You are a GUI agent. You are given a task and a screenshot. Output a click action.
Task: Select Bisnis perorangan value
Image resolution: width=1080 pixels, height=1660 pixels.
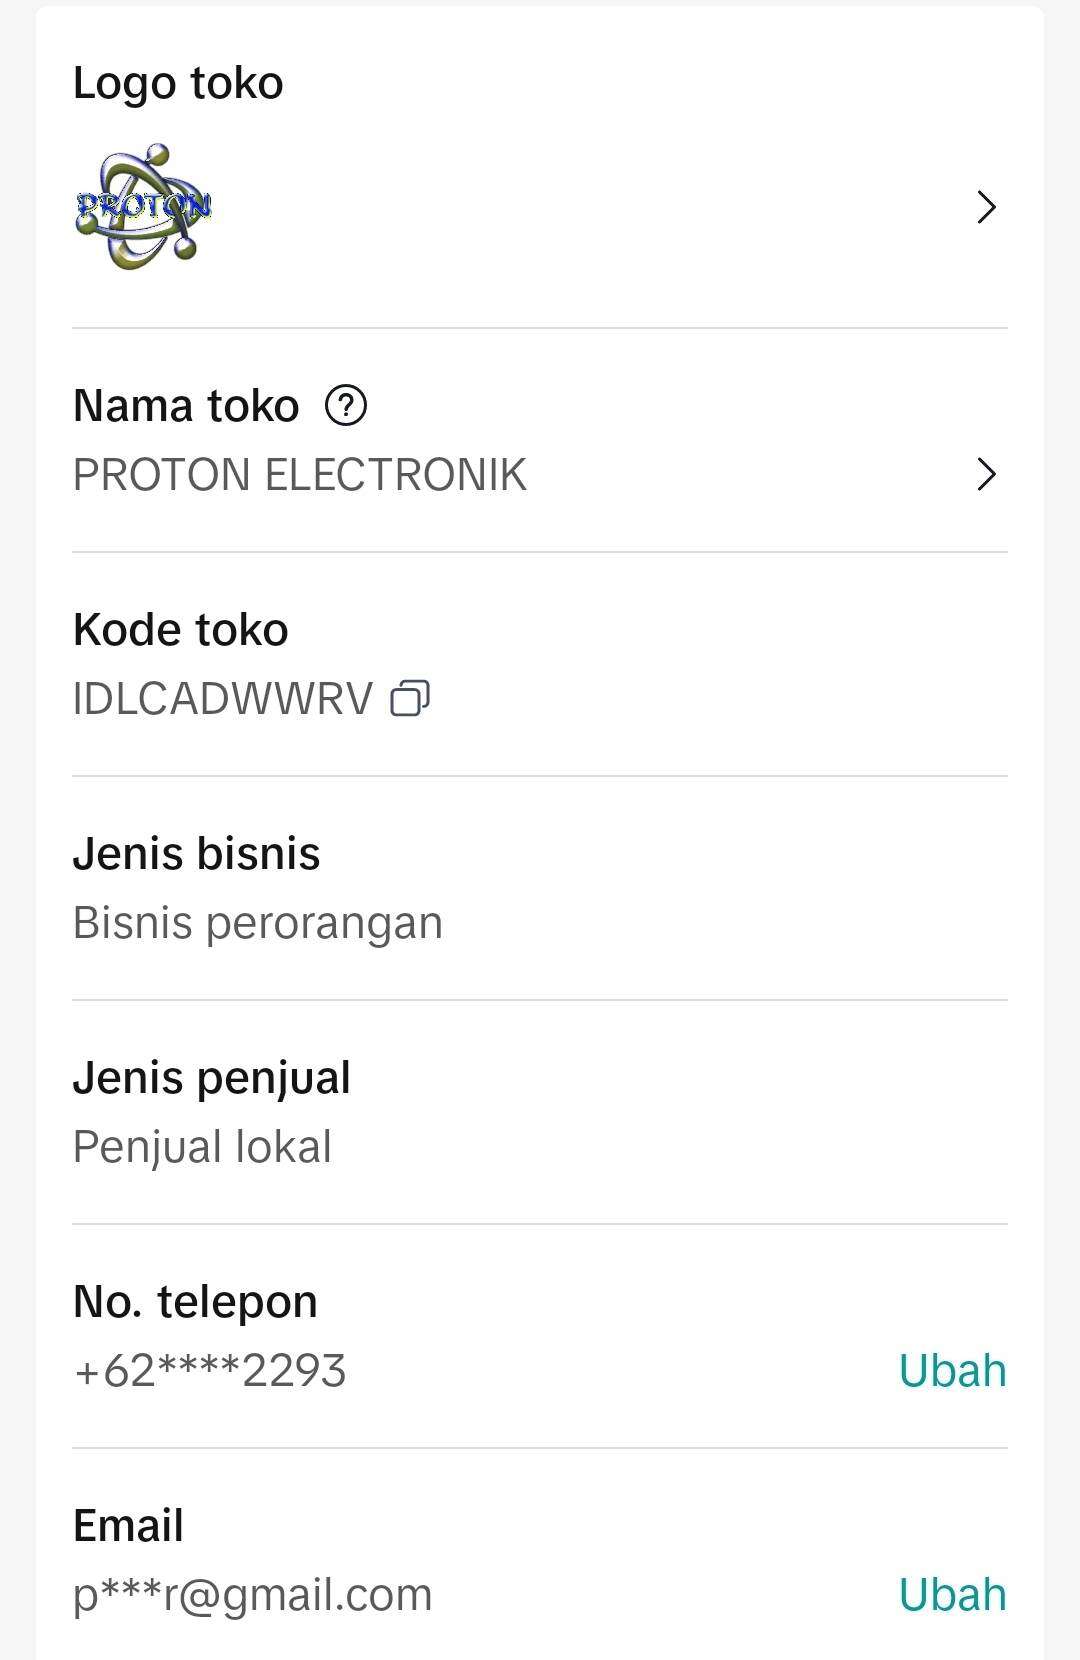[x=258, y=923]
